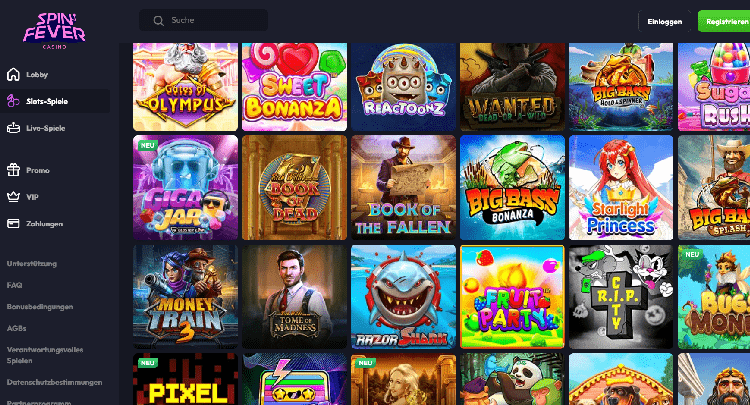
Task: Open the Book of Dead game
Action: click(294, 187)
